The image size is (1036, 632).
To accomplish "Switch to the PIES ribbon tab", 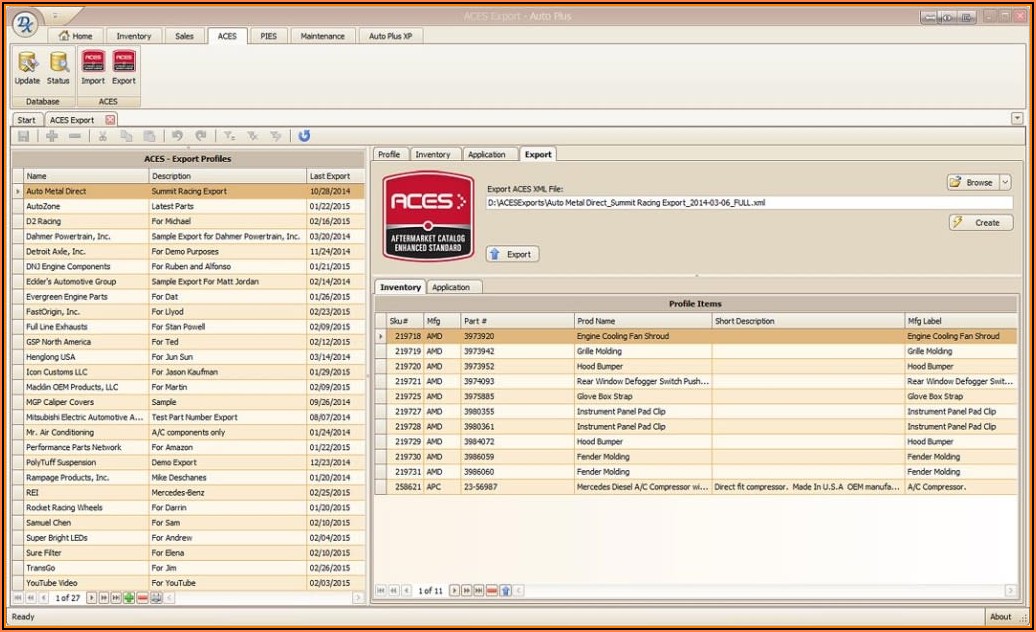I will tap(268, 36).
